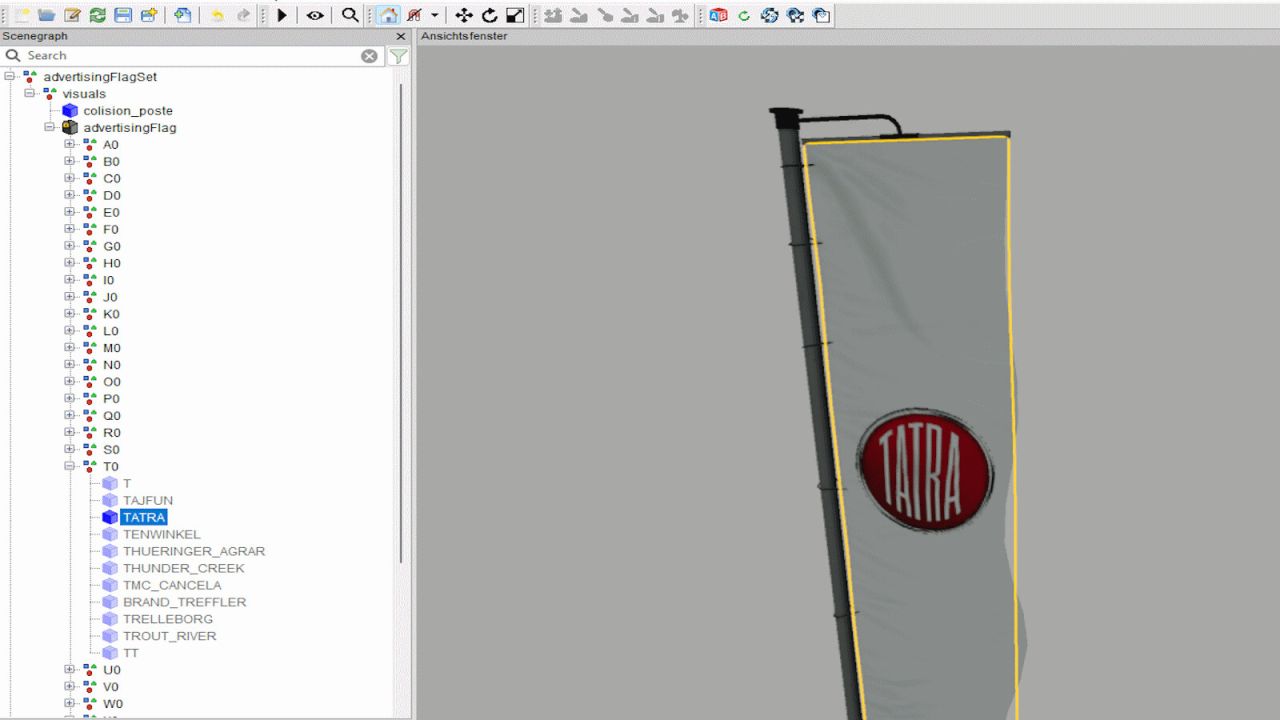
Task: Expand the U0 tree node
Action: pos(70,670)
